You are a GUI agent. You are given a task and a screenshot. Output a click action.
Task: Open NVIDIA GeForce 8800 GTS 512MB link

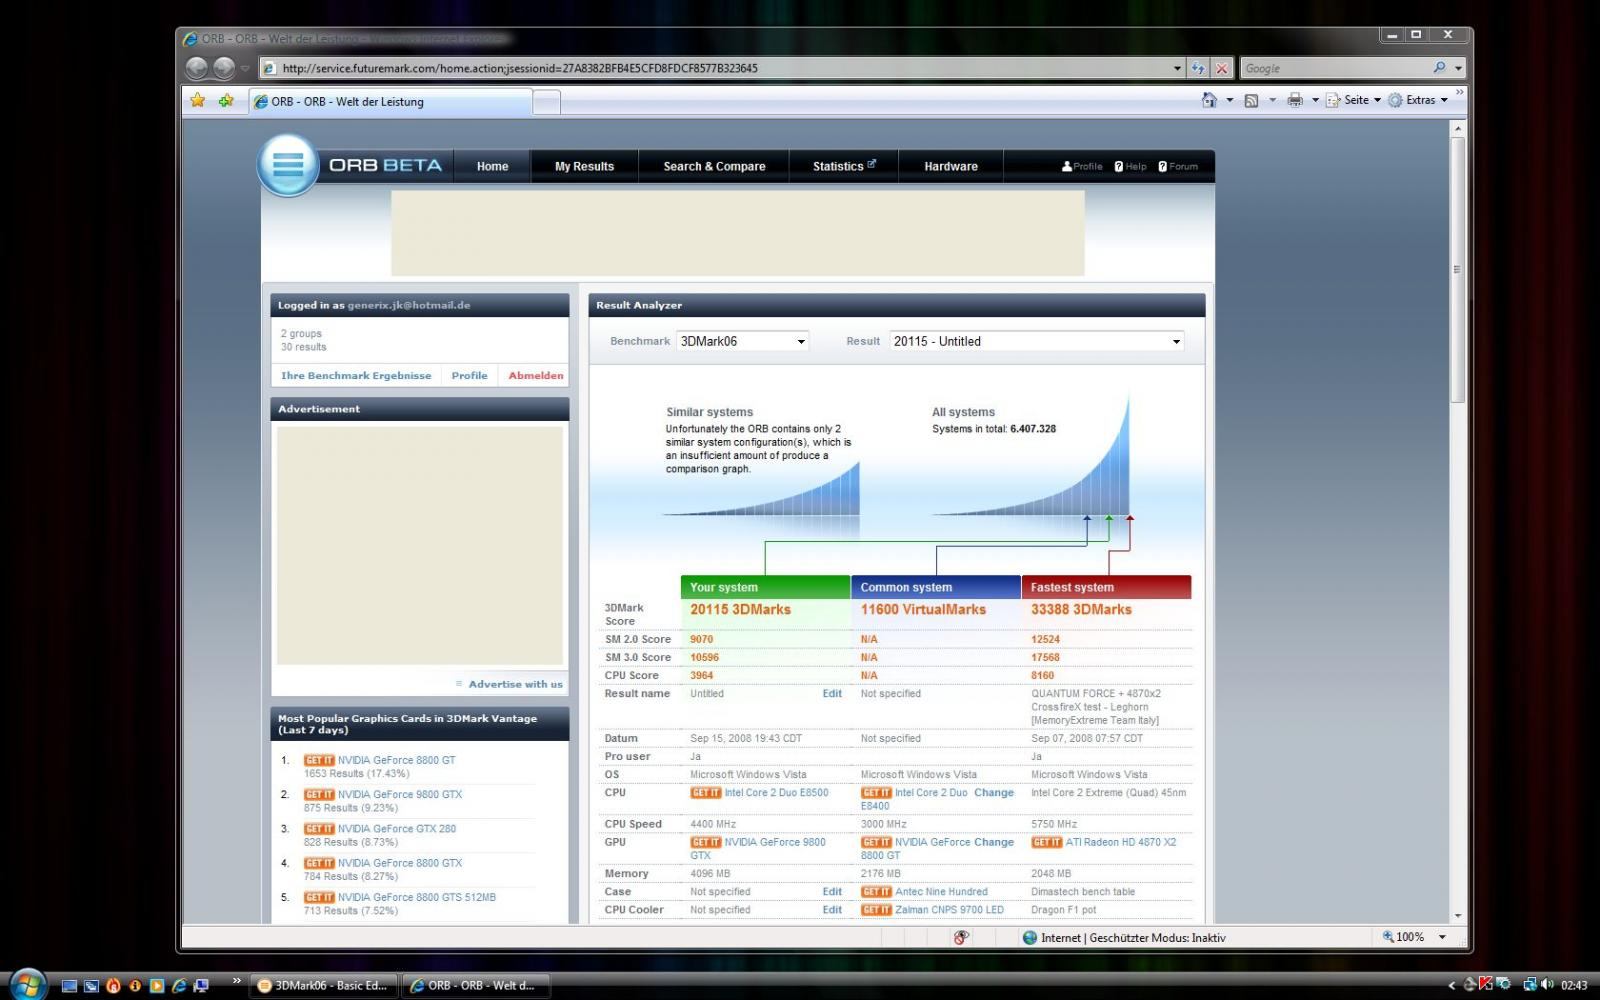point(416,897)
